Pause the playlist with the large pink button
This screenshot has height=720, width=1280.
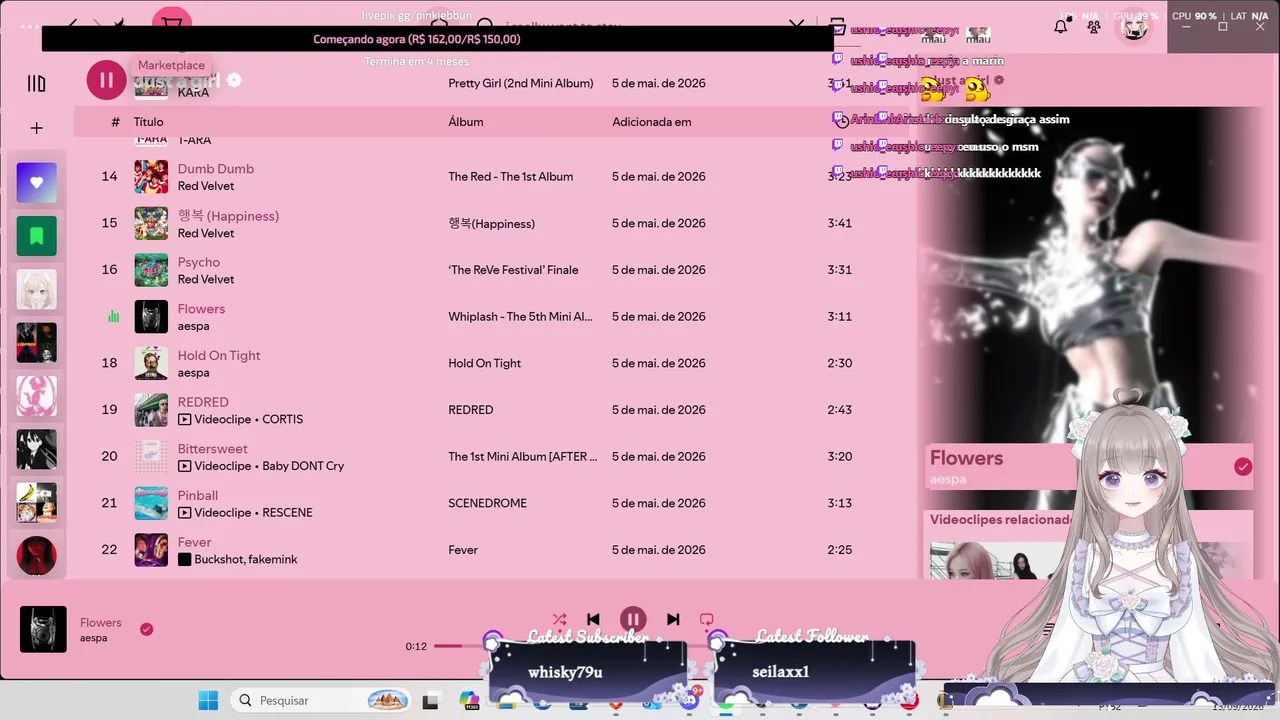click(106, 80)
